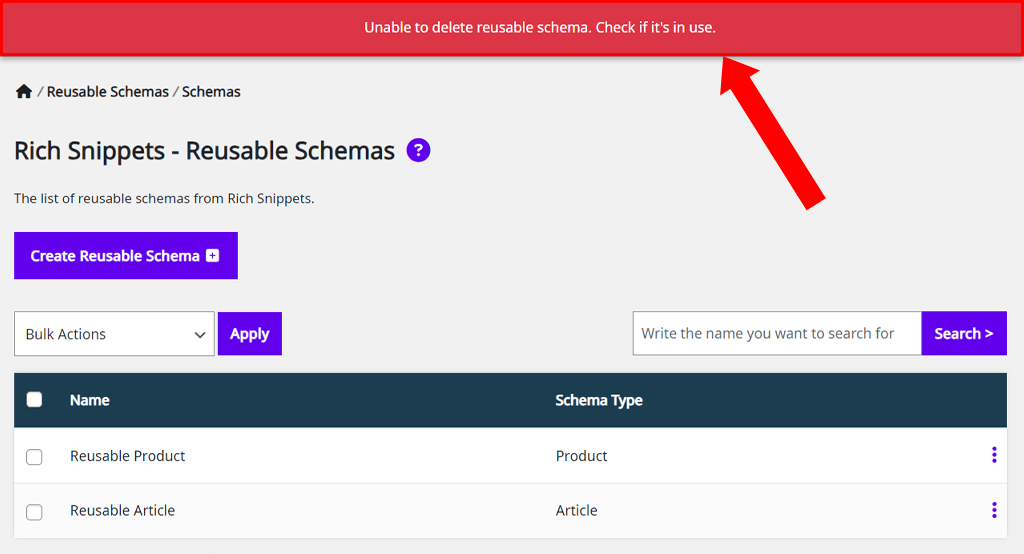
Task: Open the Reusable Article schema entry
Action: click(122, 510)
